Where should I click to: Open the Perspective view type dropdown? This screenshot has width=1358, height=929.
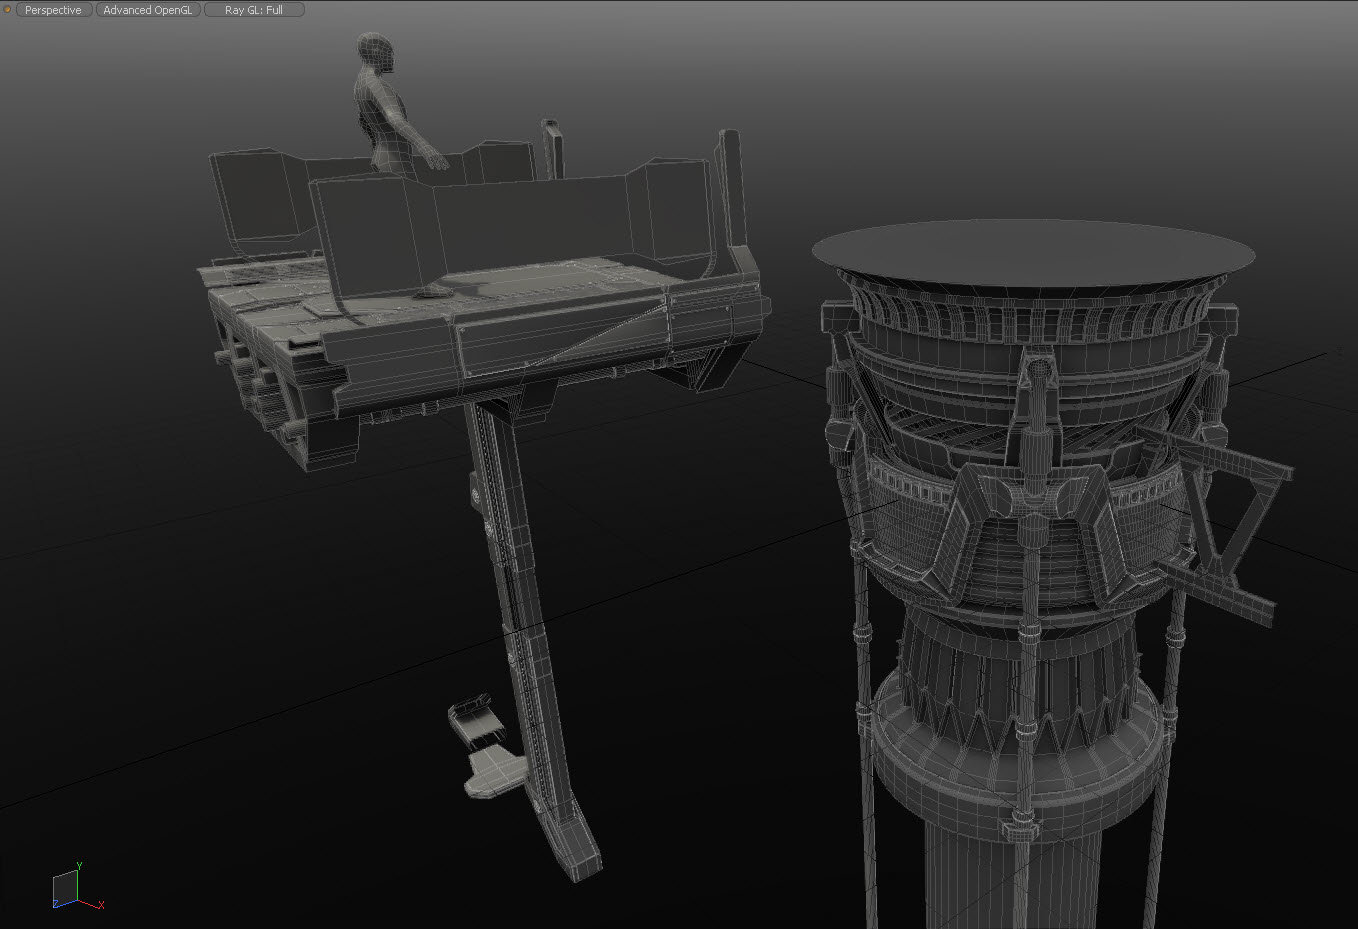[54, 10]
